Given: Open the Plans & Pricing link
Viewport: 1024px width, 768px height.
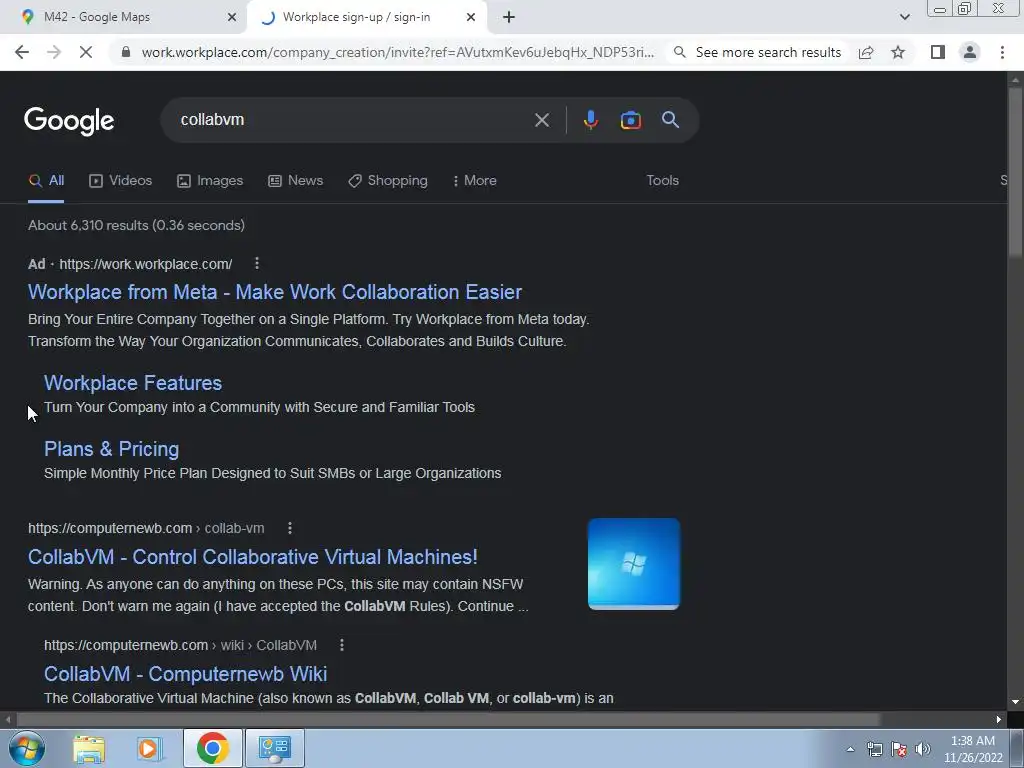Looking at the screenshot, I should coord(112,449).
